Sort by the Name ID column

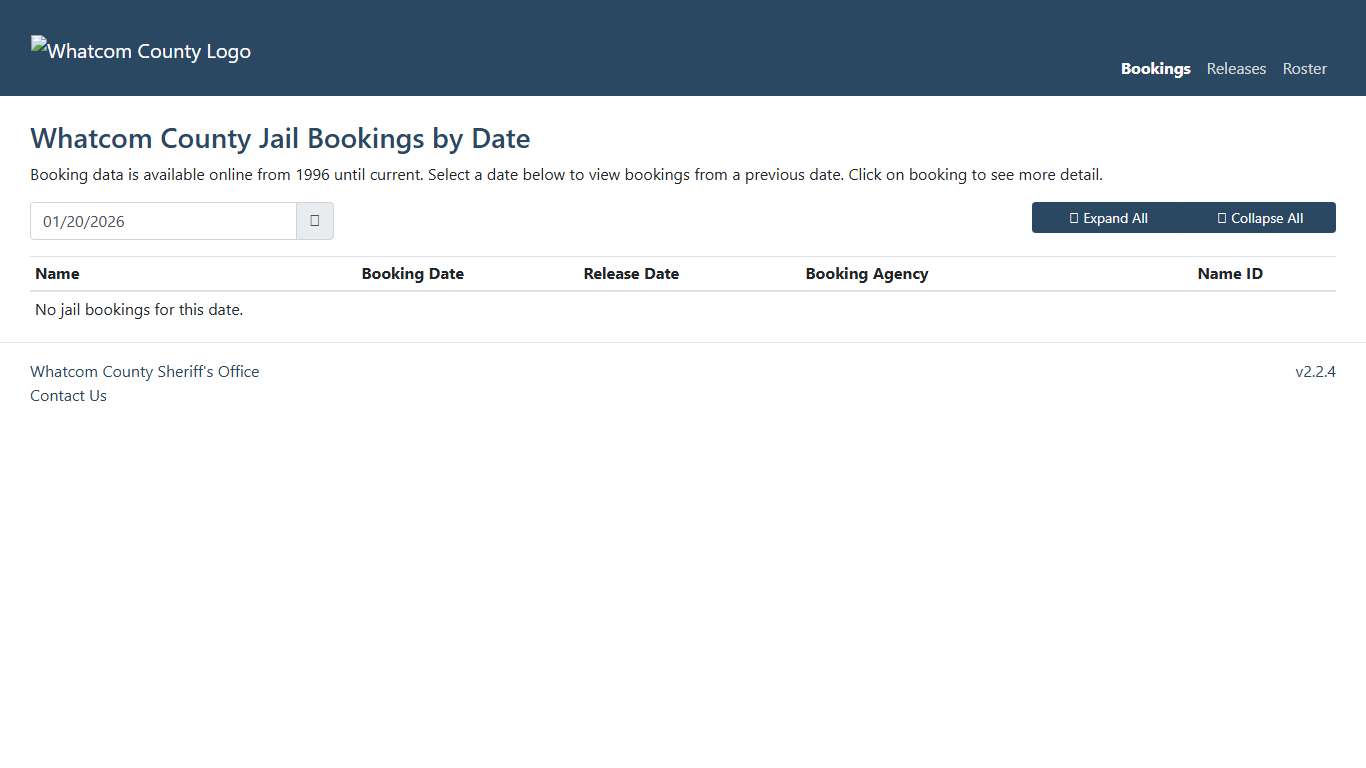point(1230,273)
